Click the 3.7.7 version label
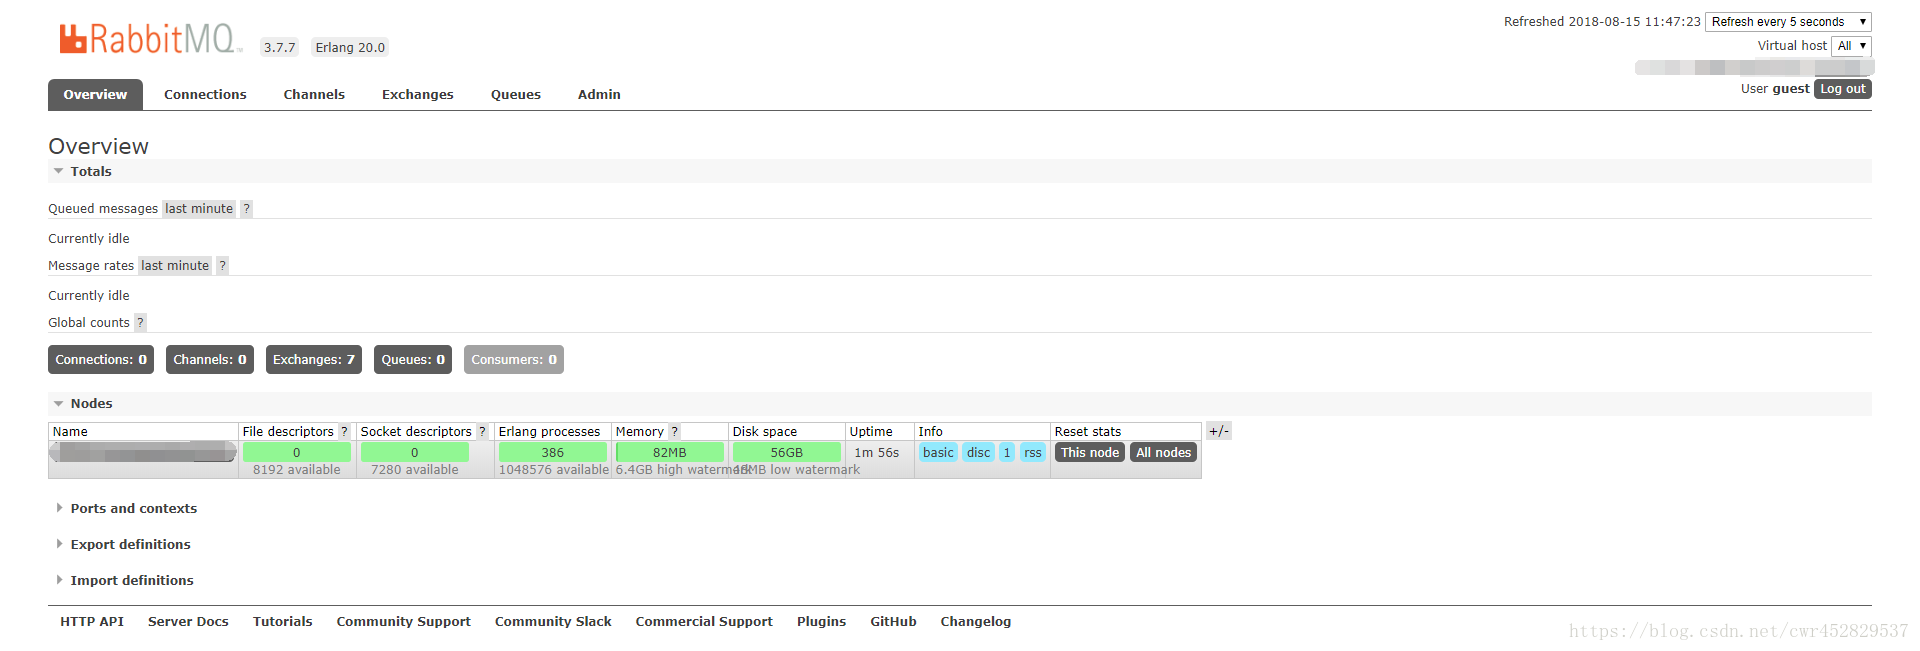Viewport: 1920px width, 651px height. pos(280,47)
